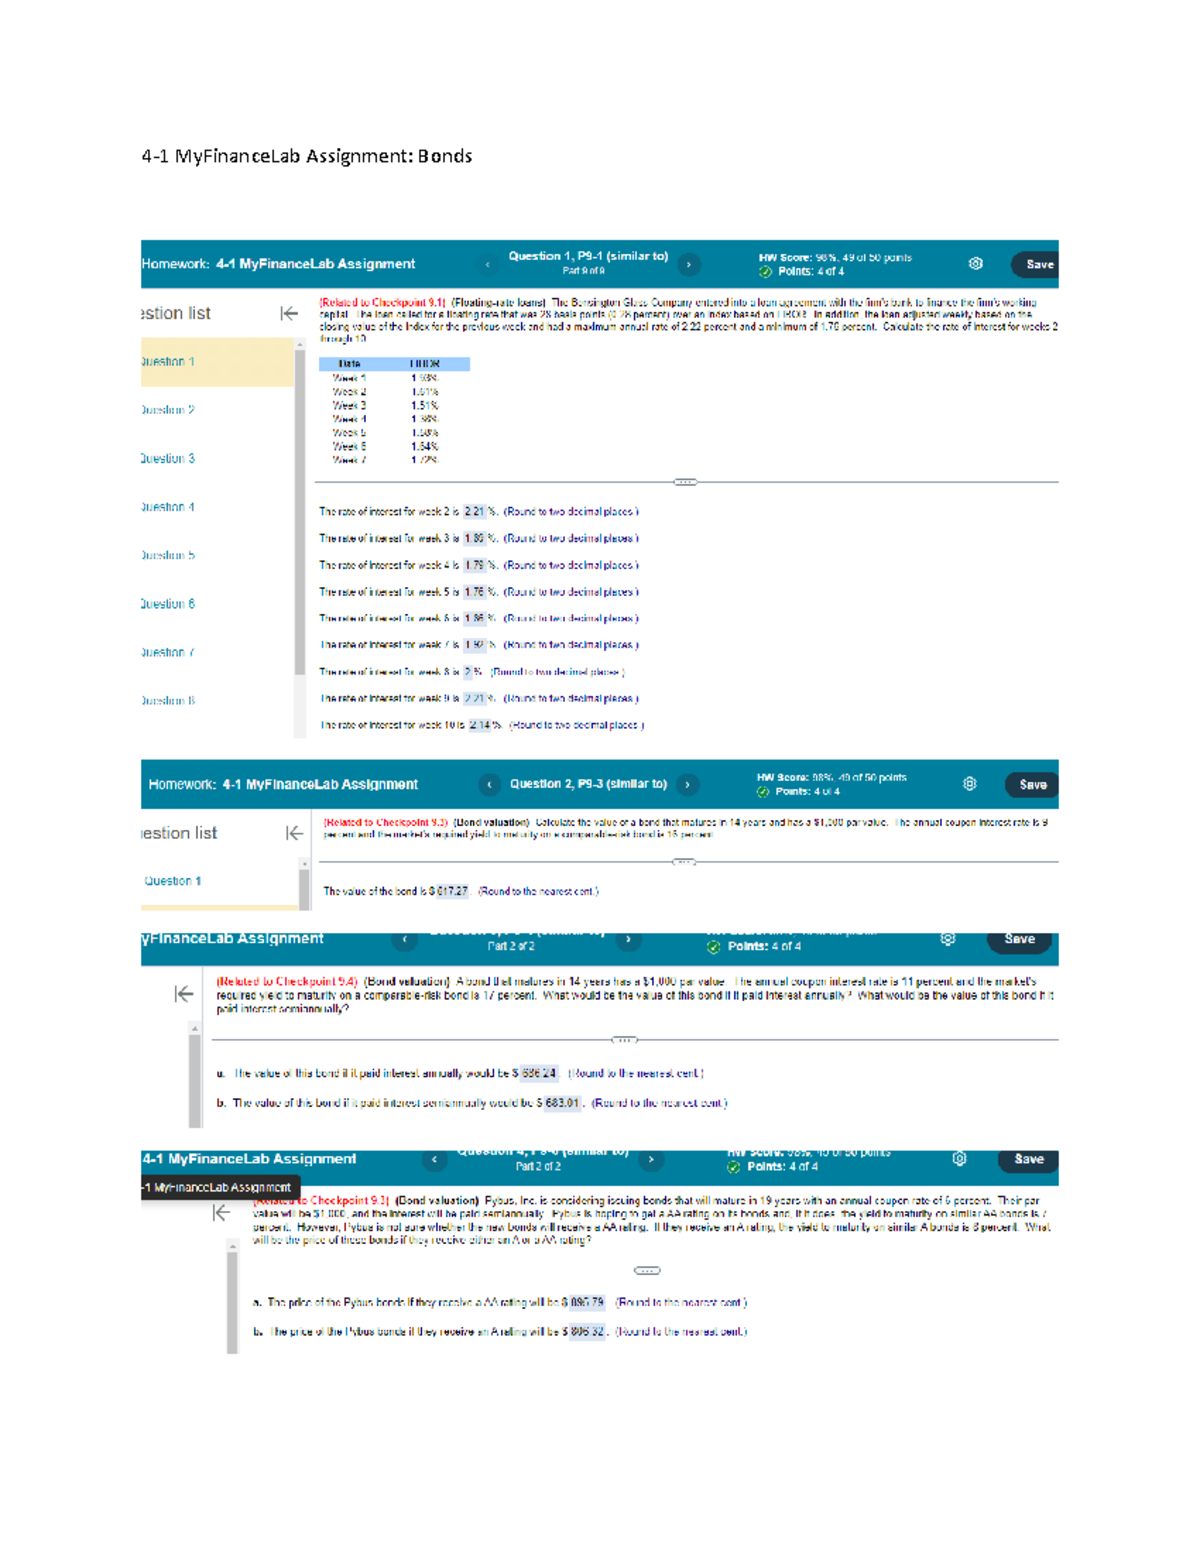Screen dimensions: 1200x1553
Task: Click Save button in Question 2 header
Action: tap(1032, 785)
